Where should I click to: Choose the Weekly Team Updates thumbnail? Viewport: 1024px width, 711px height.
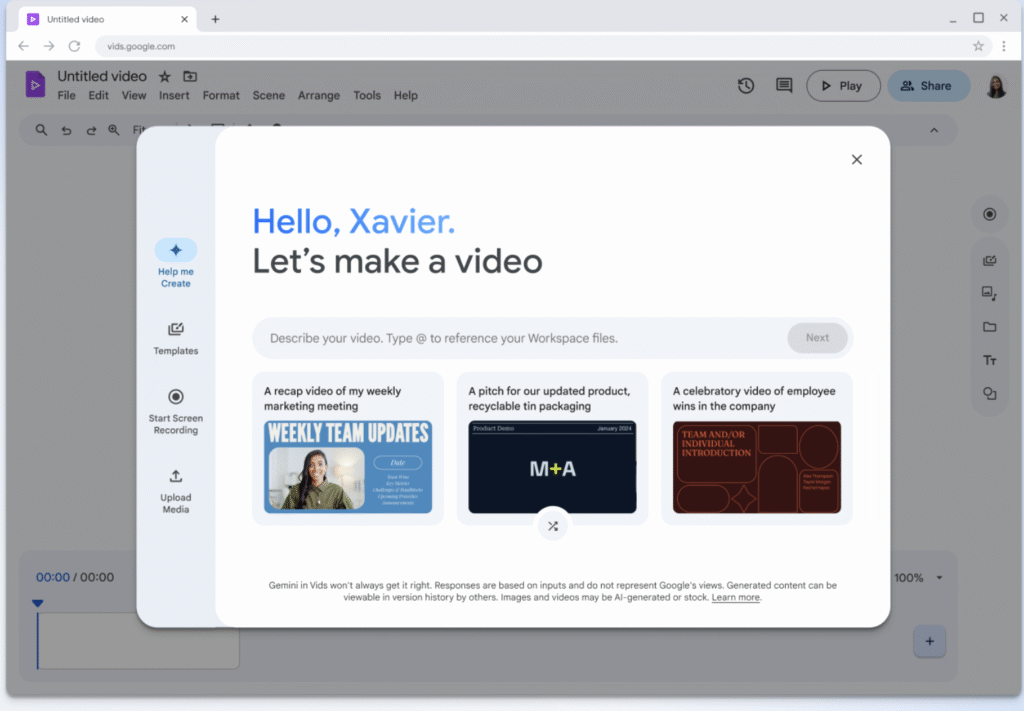pyautogui.click(x=348, y=466)
